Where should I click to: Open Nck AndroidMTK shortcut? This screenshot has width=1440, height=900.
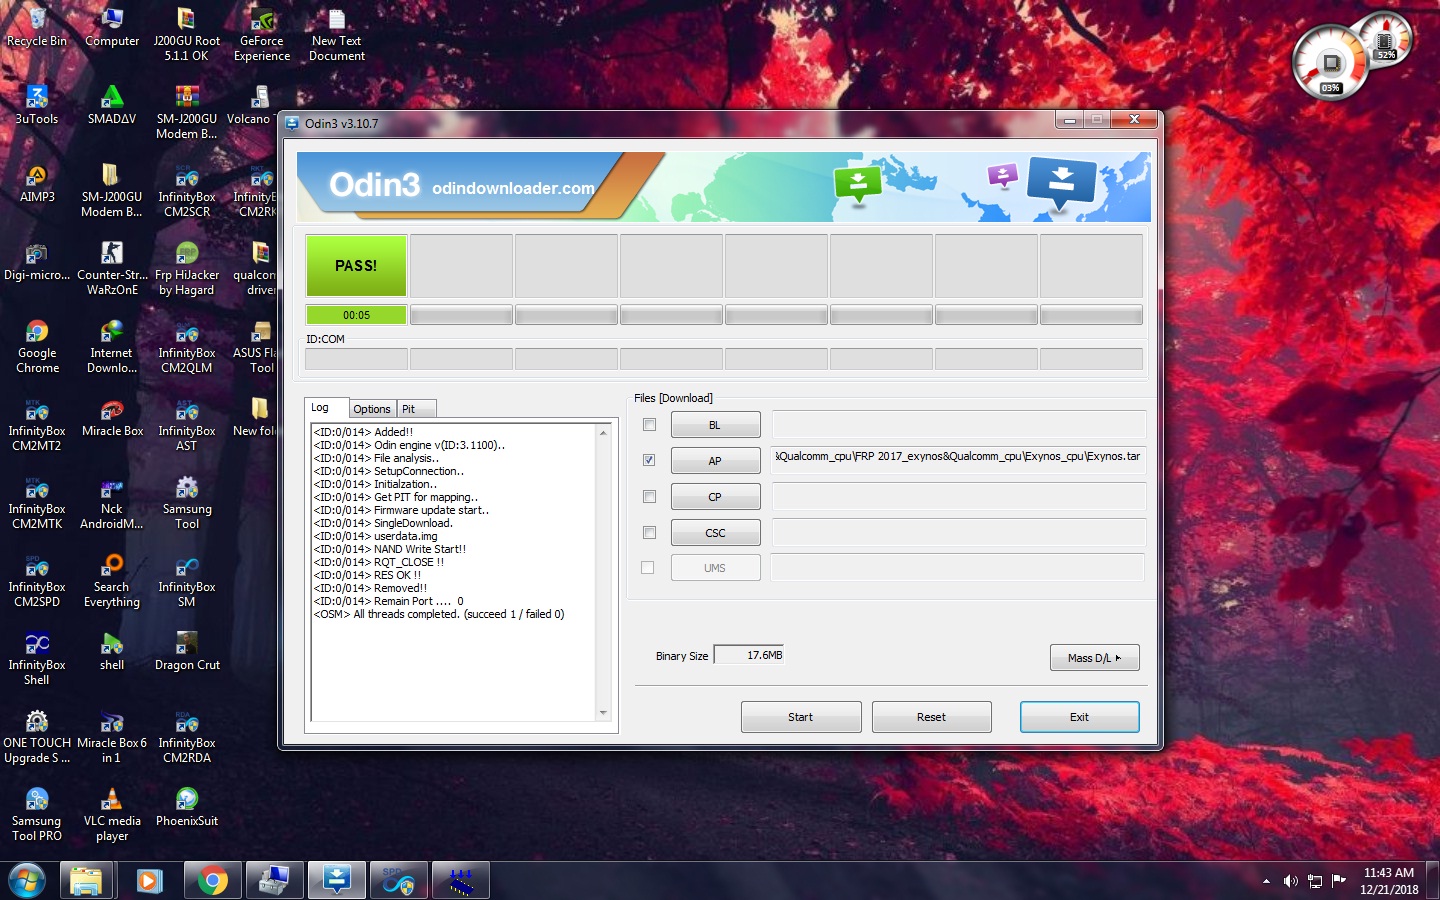pos(112,502)
